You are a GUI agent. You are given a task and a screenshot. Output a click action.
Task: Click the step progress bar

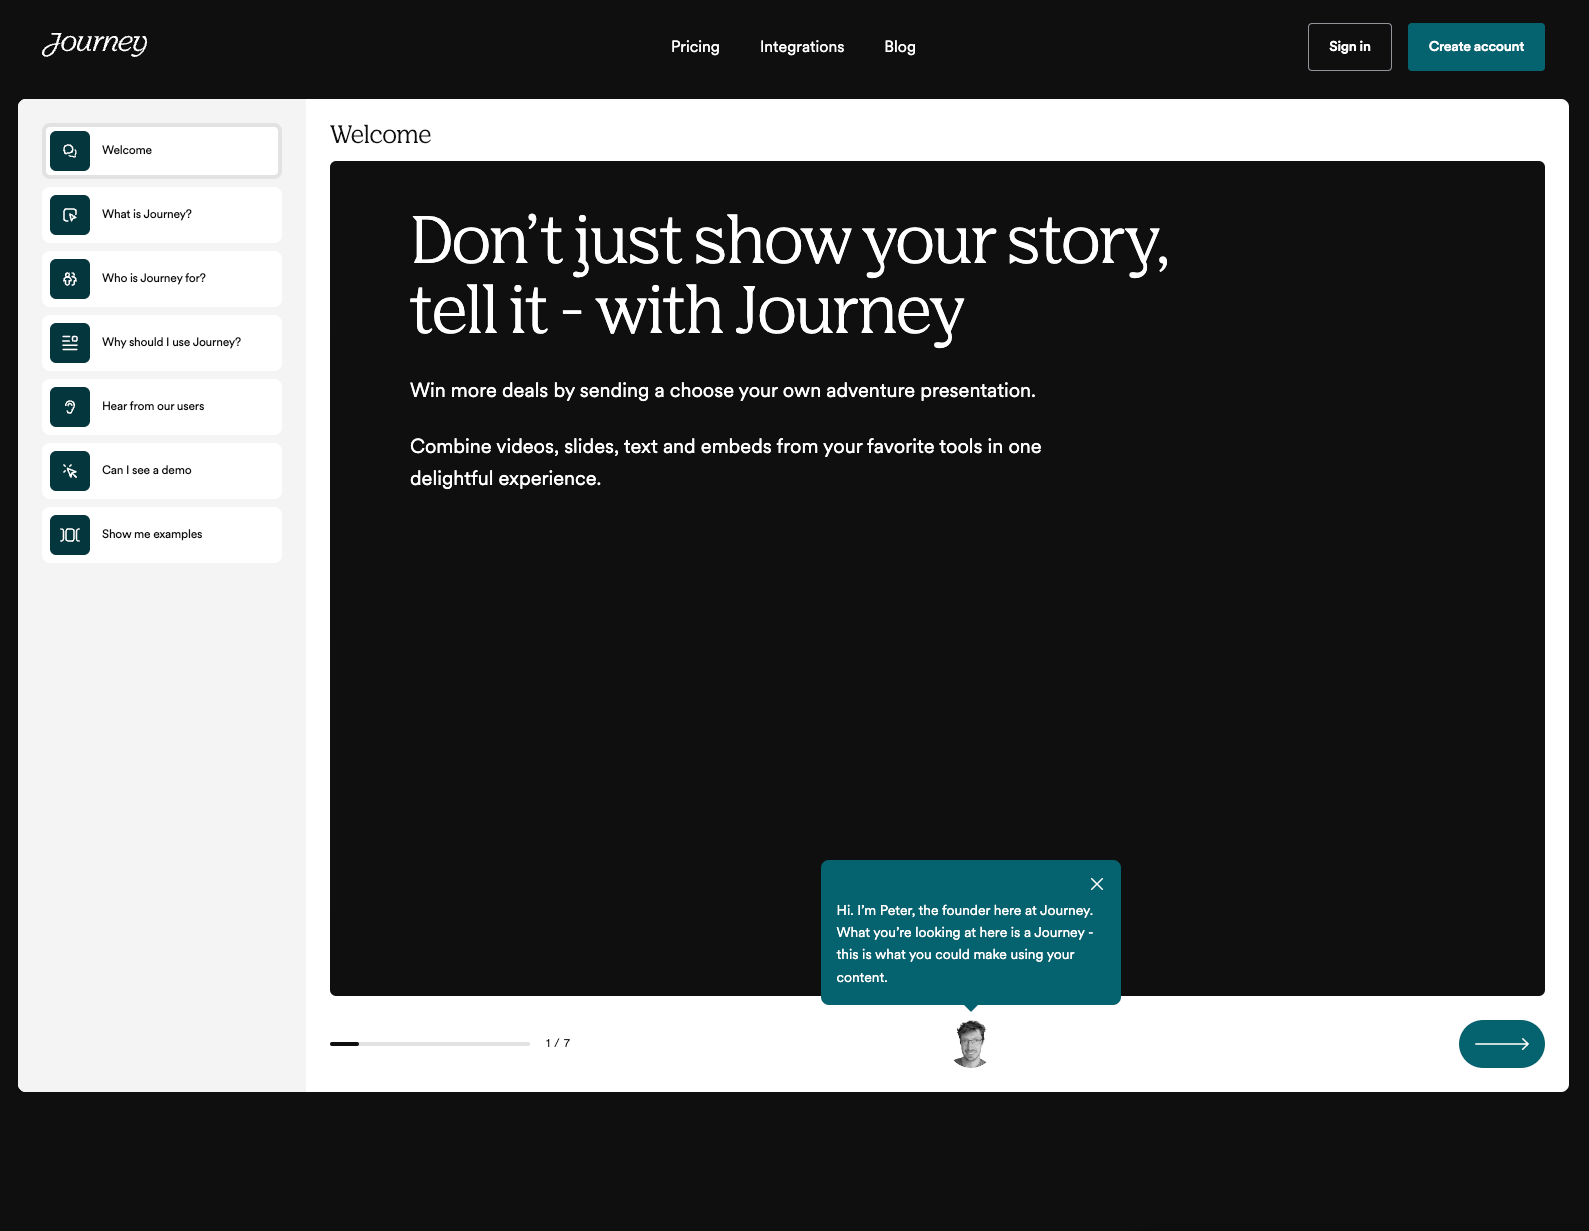pos(430,1044)
